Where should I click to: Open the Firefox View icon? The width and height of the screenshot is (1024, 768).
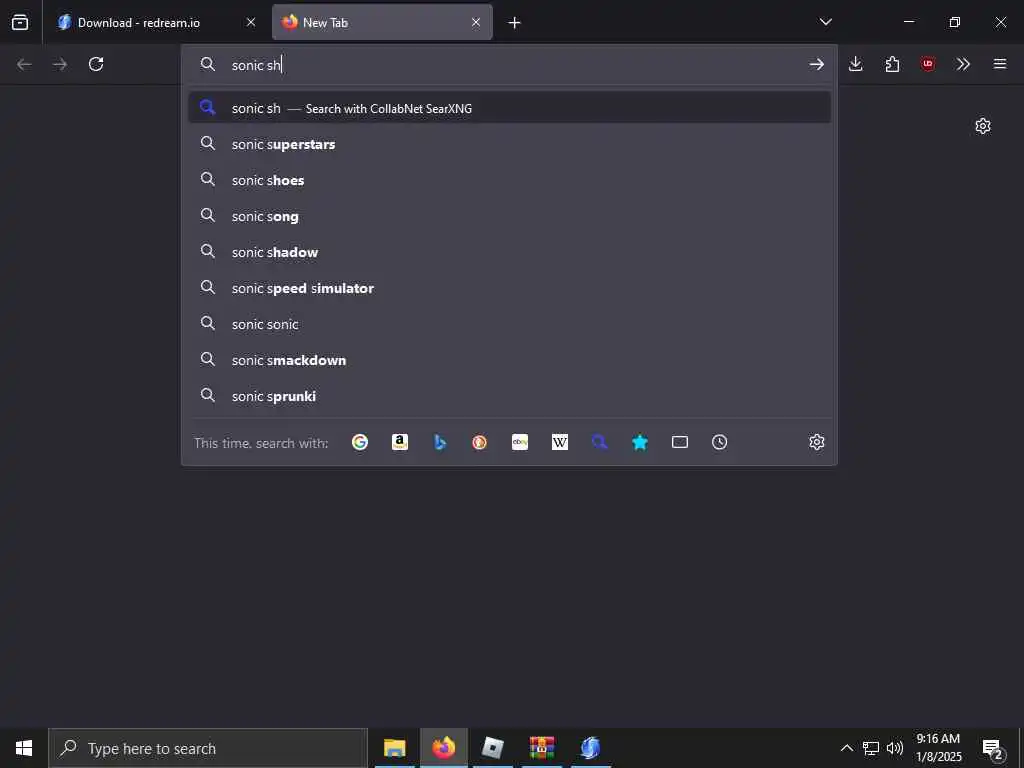20,23
